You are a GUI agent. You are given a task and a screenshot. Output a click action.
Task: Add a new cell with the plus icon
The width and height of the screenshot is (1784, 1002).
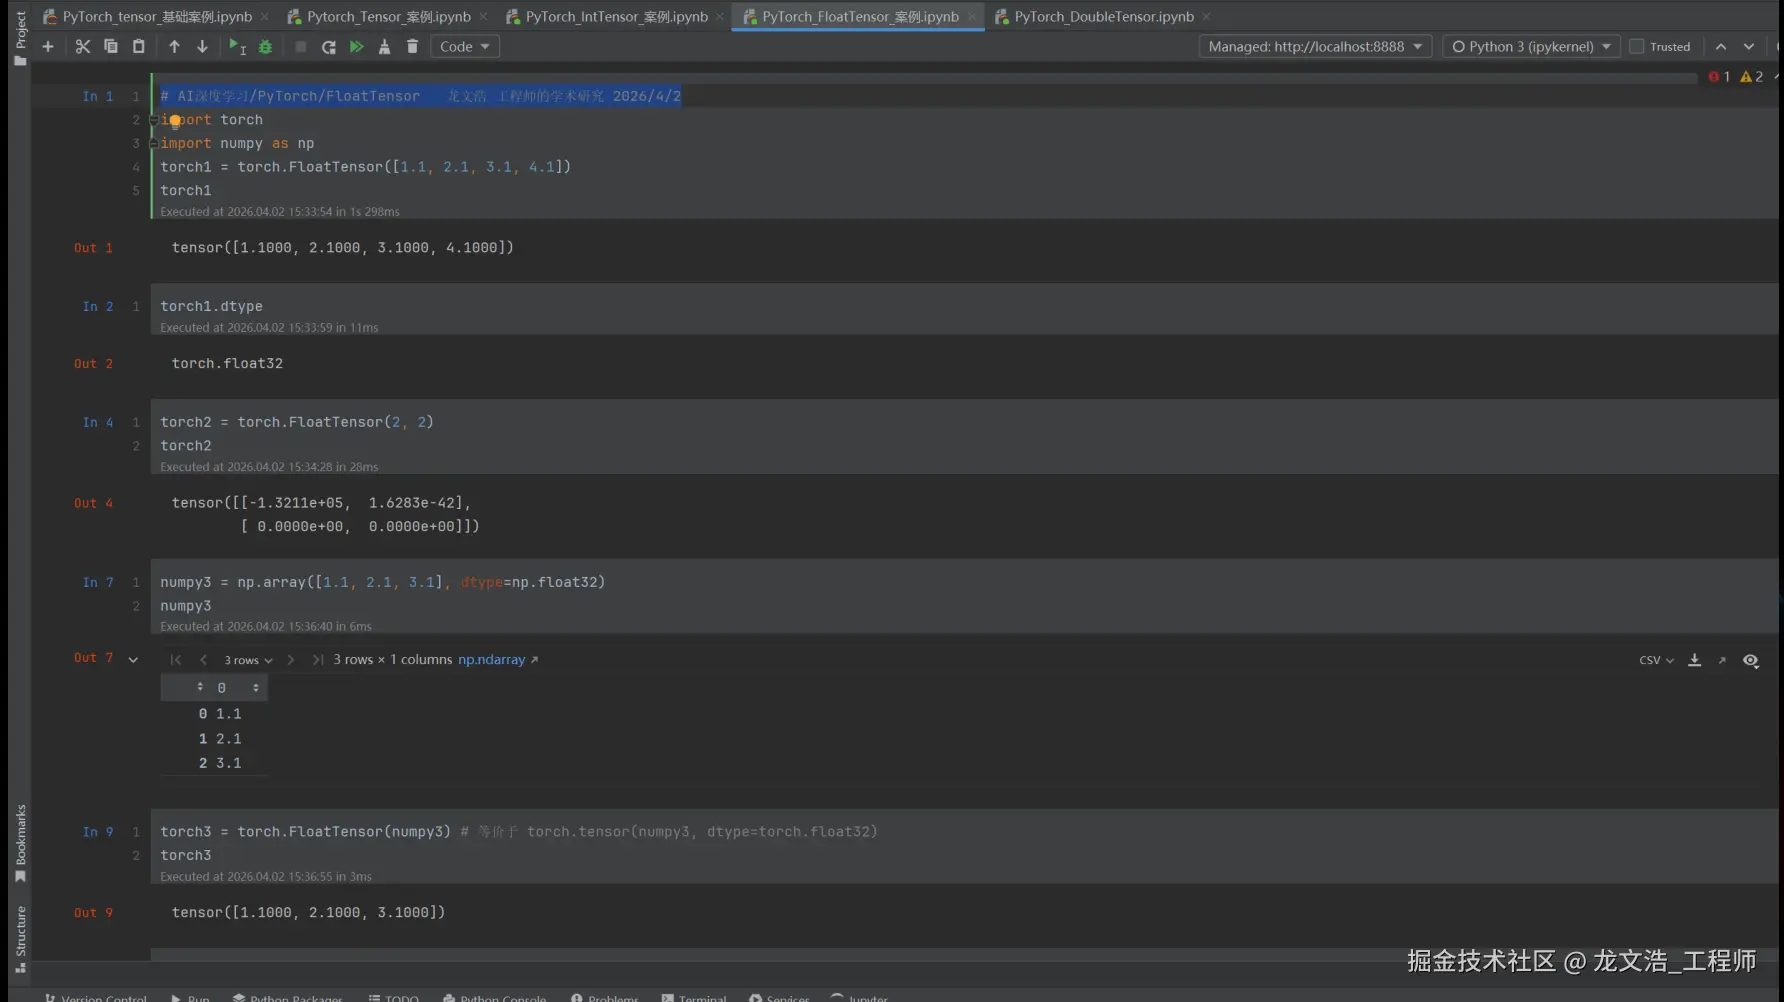48,47
